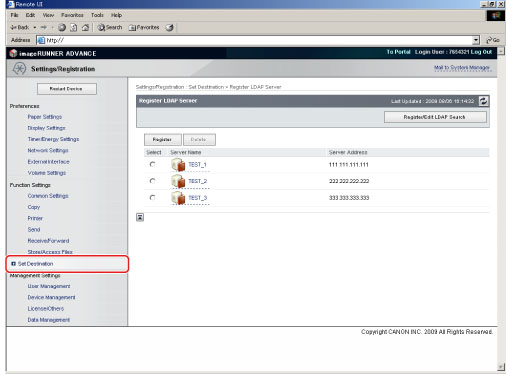Click the Delete button
Screen dimensions: 506x374
pyautogui.click(x=199, y=140)
